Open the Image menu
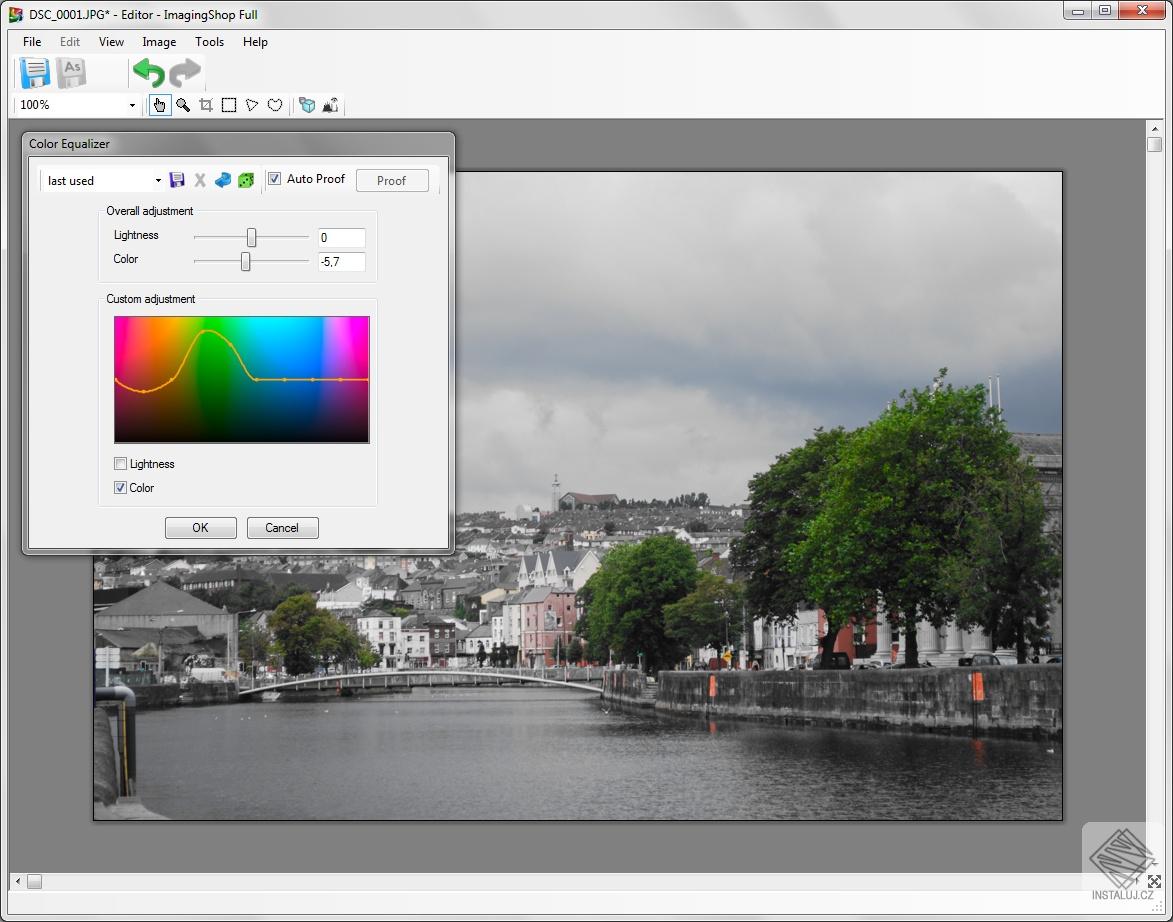 click(158, 42)
